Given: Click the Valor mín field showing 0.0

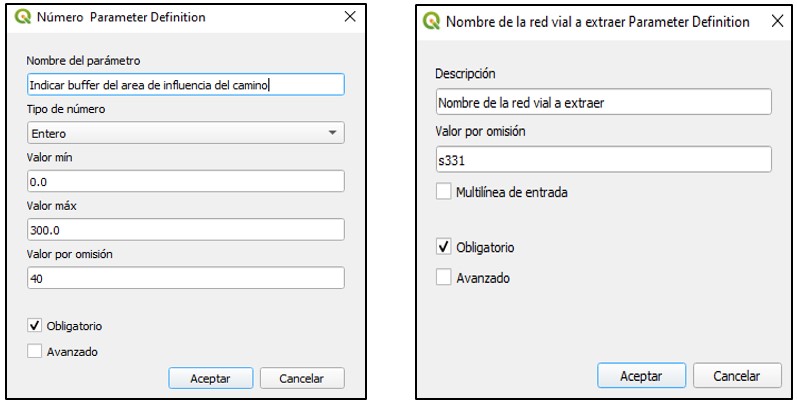Looking at the screenshot, I should tap(186, 181).
